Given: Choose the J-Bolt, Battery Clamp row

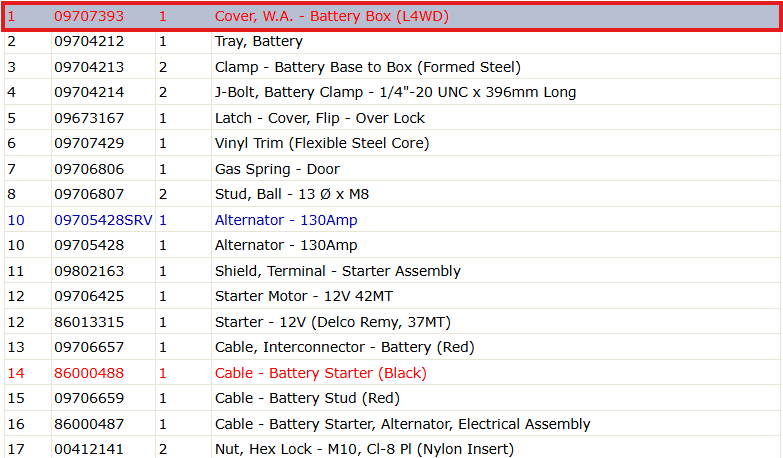Looking at the screenshot, I should 392,92.
